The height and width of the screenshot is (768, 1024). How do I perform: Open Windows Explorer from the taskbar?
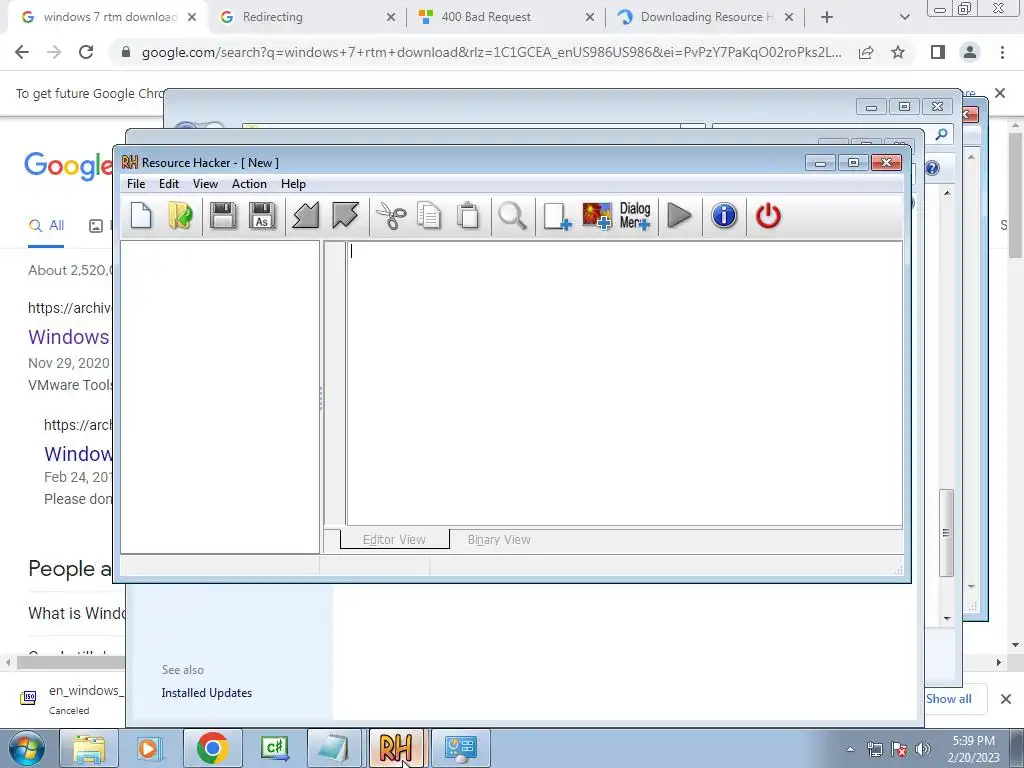(89, 748)
